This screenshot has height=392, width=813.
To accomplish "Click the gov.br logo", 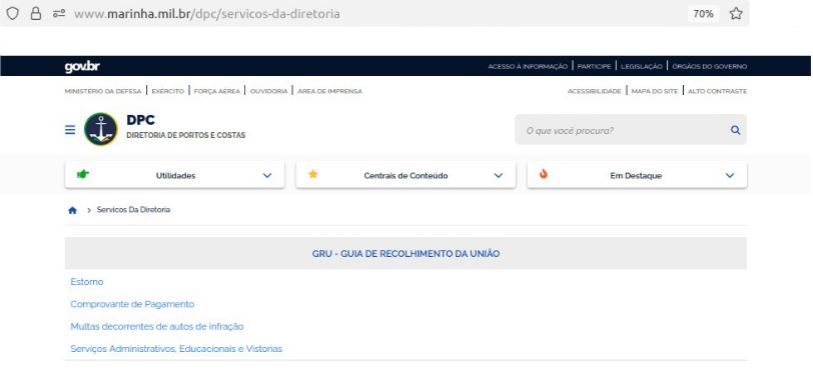I will (x=82, y=66).
